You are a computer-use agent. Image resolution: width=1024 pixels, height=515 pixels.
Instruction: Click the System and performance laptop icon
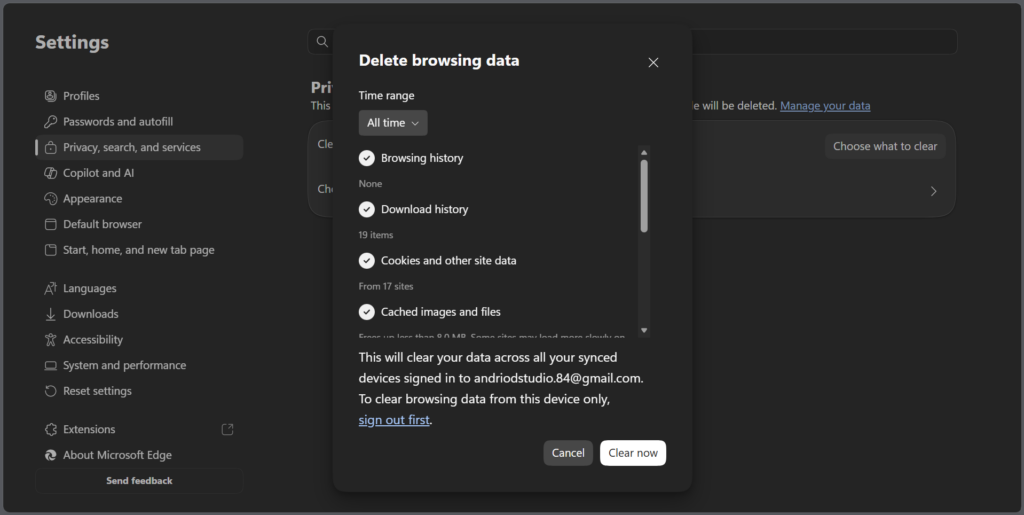click(50, 366)
